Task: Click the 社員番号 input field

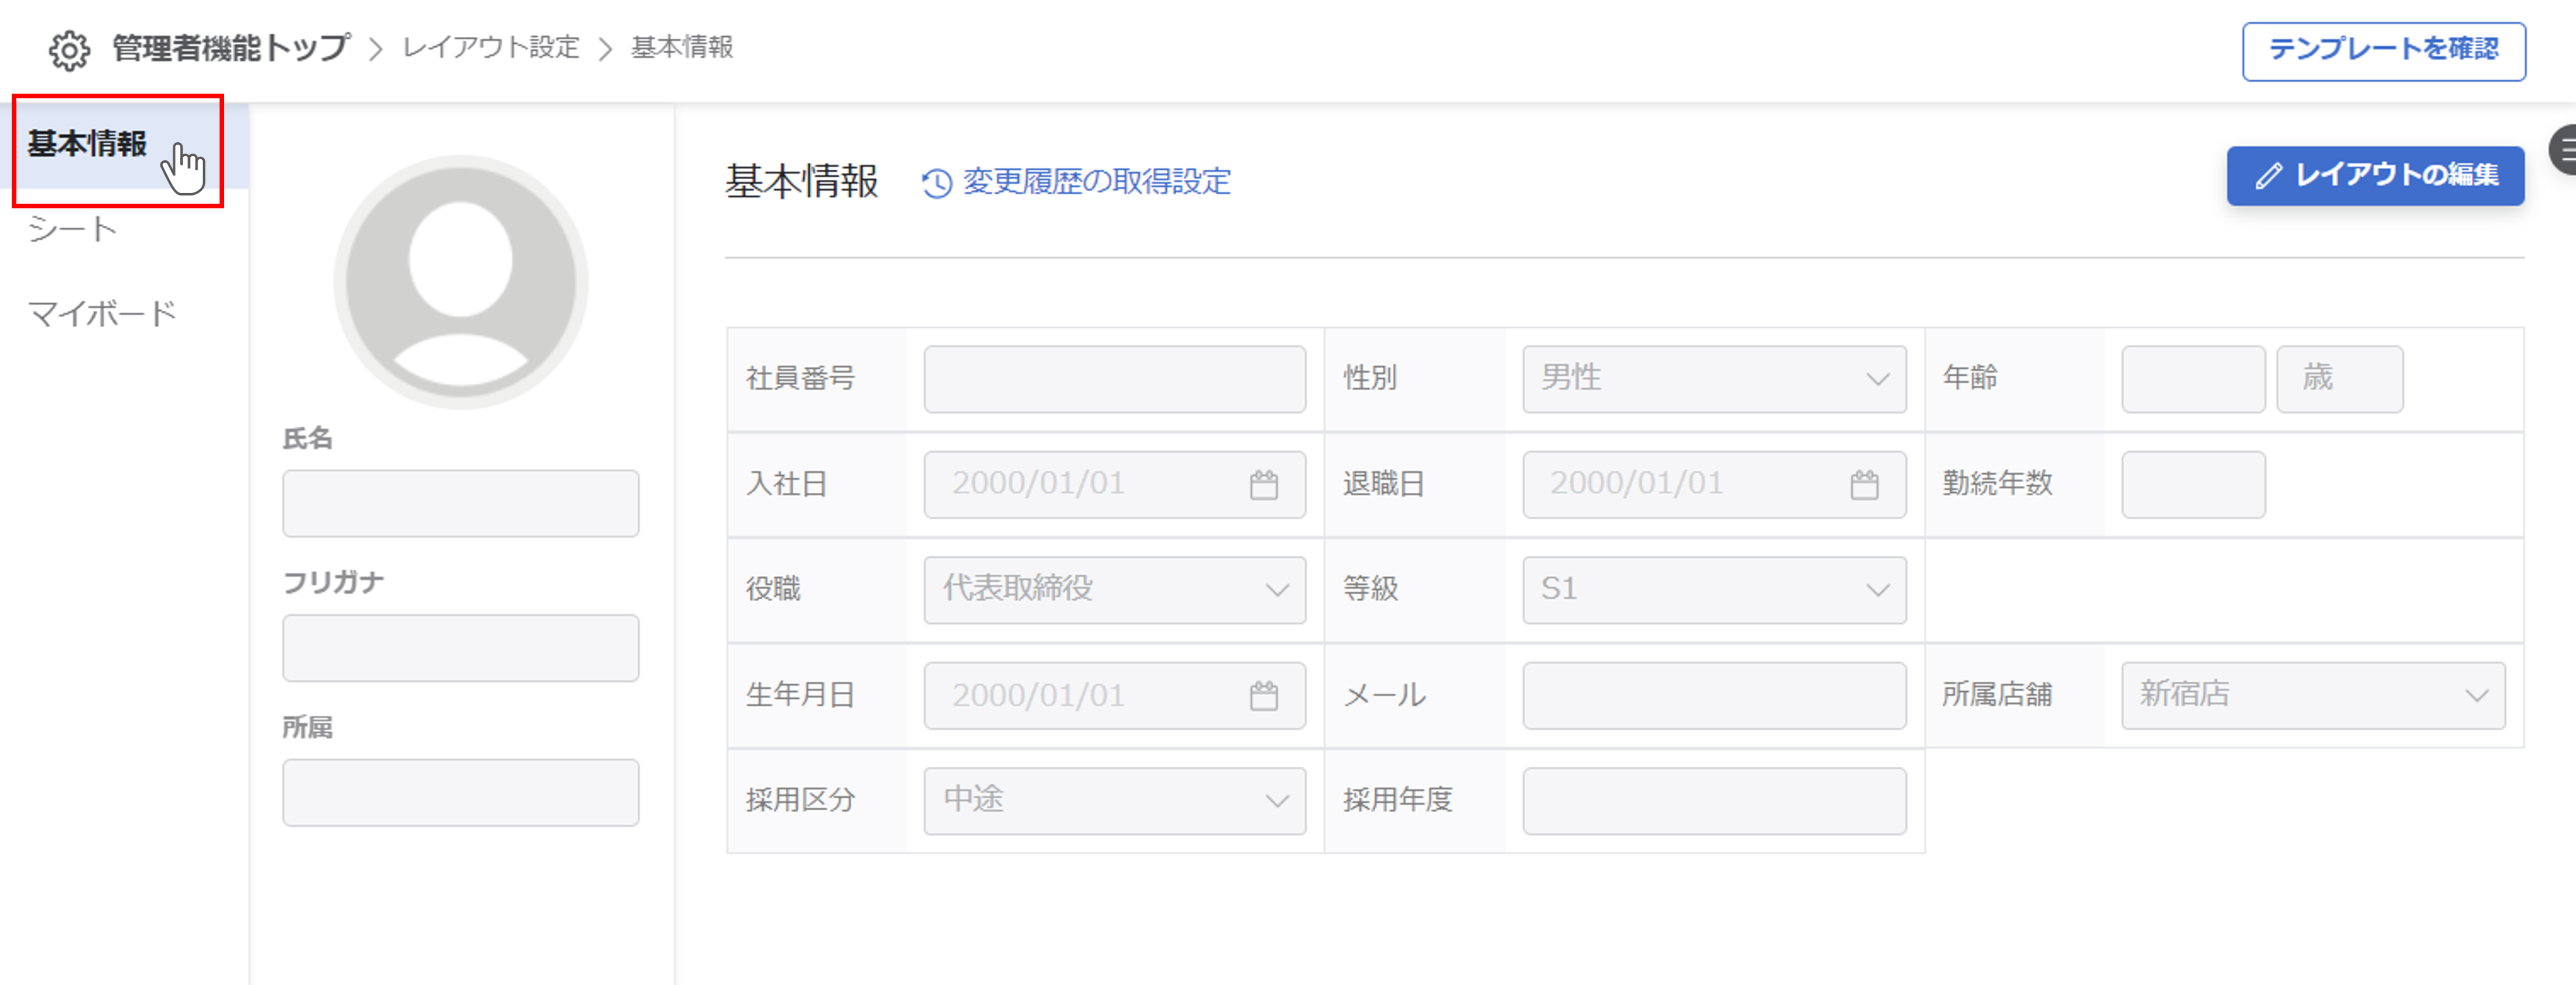Action: pos(1114,379)
